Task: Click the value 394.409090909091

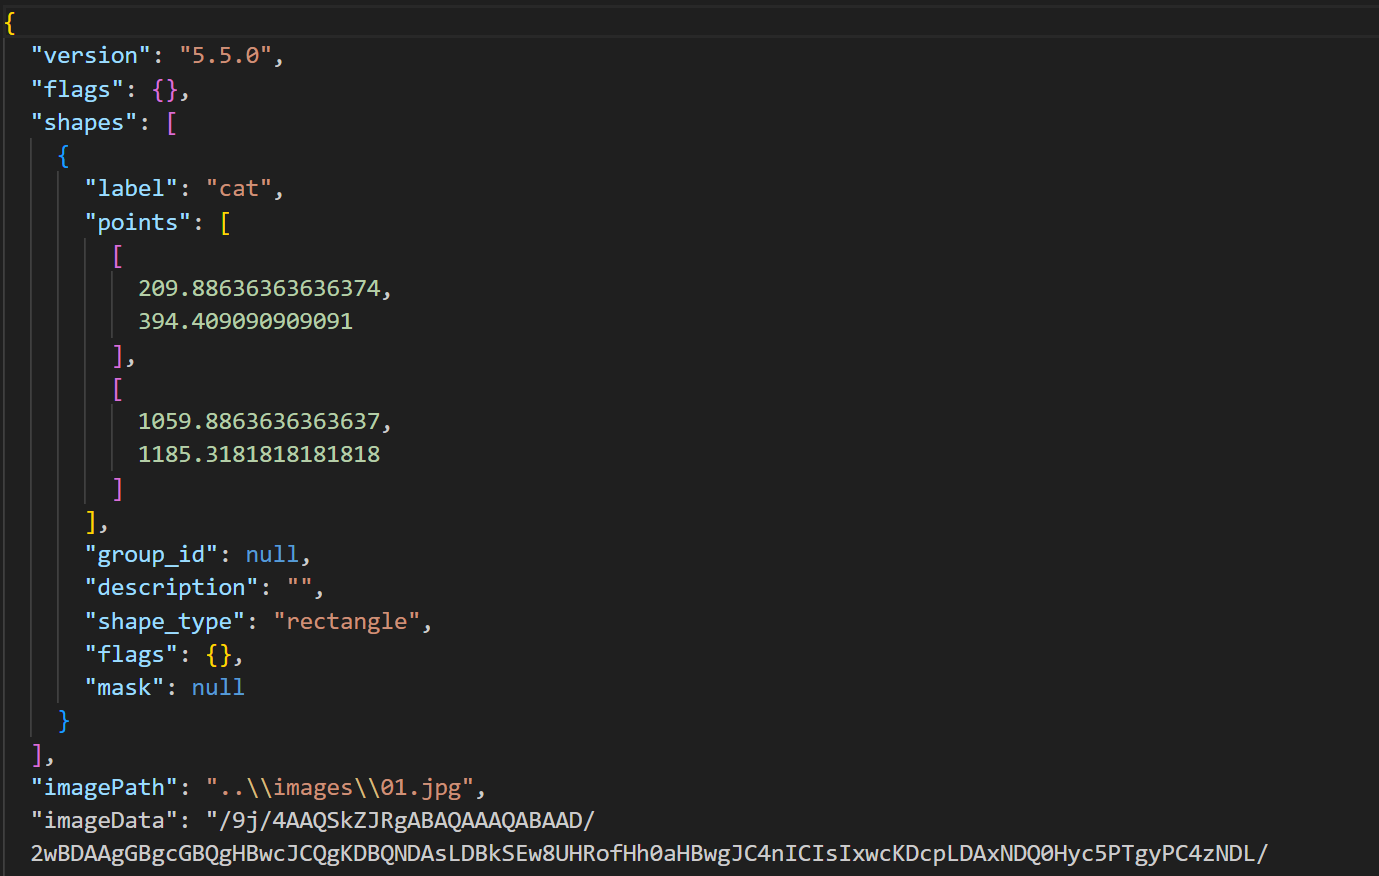Action: [x=245, y=322]
